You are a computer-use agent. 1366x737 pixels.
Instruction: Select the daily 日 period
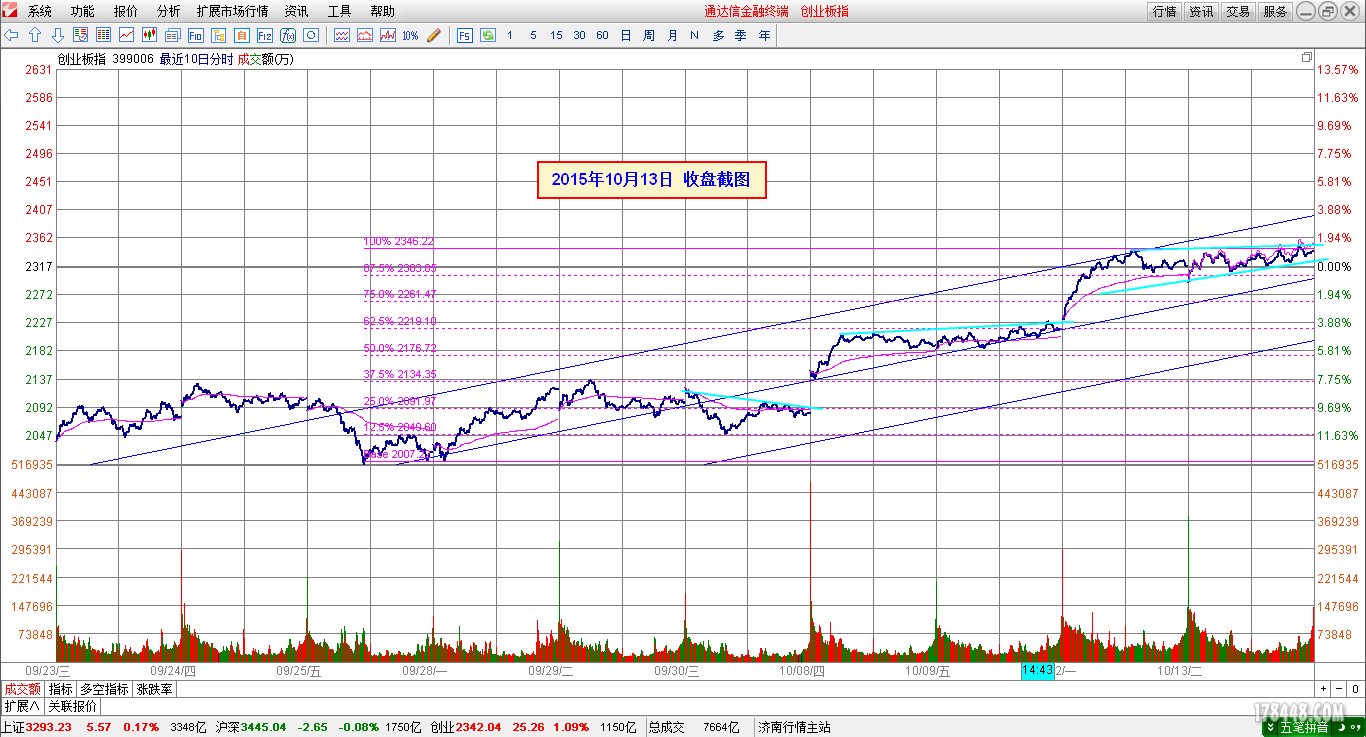click(x=626, y=35)
